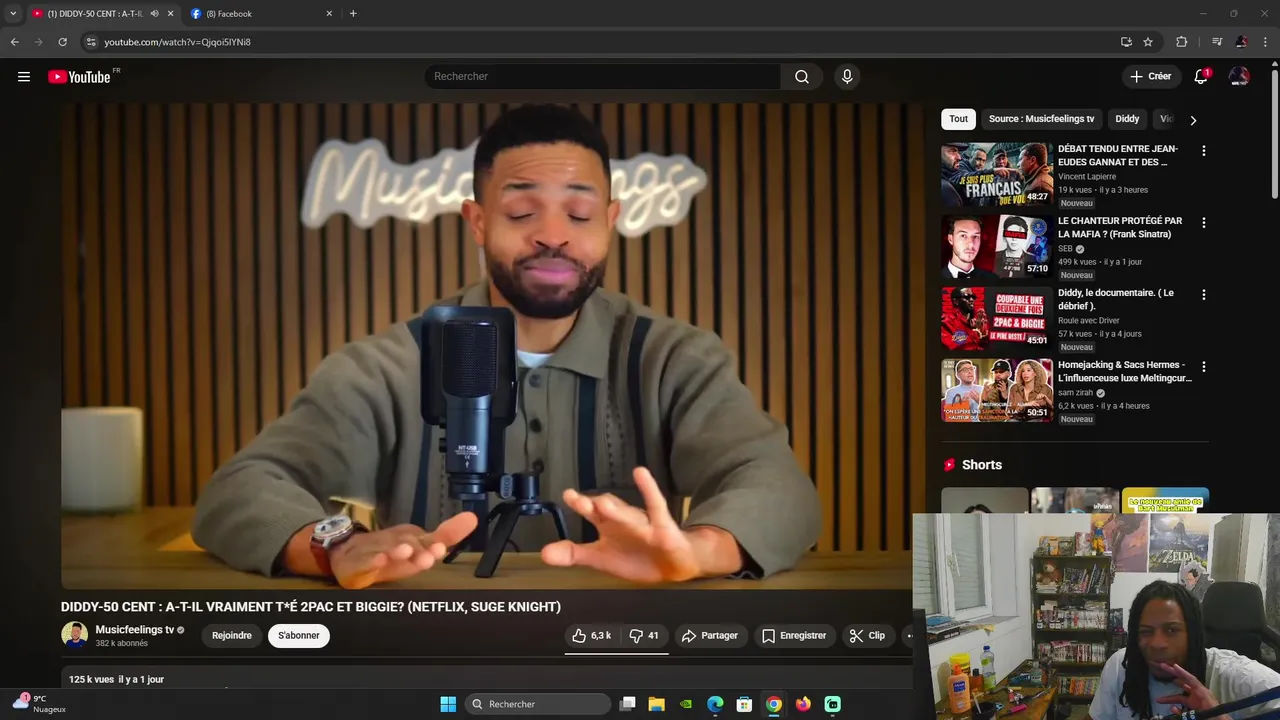The image size is (1280, 720).
Task: Open the YouTube account avatar menu
Action: pyautogui.click(x=1239, y=77)
